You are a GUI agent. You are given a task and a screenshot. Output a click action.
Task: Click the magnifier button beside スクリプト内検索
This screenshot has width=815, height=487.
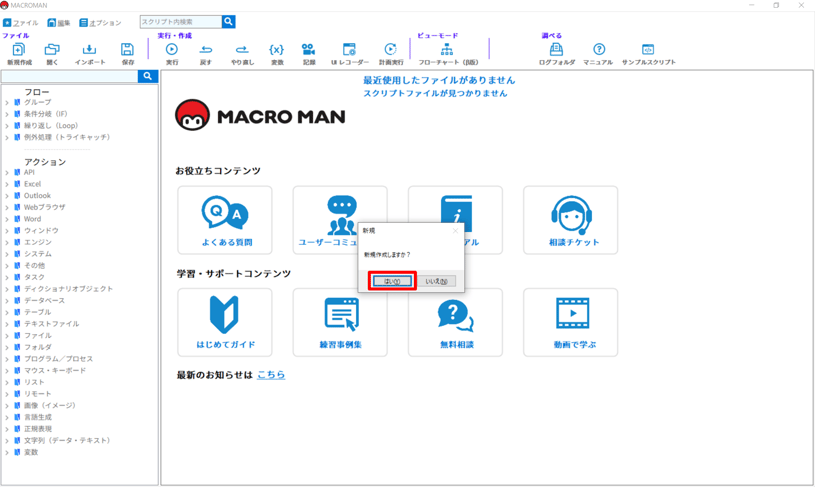point(229,21)
